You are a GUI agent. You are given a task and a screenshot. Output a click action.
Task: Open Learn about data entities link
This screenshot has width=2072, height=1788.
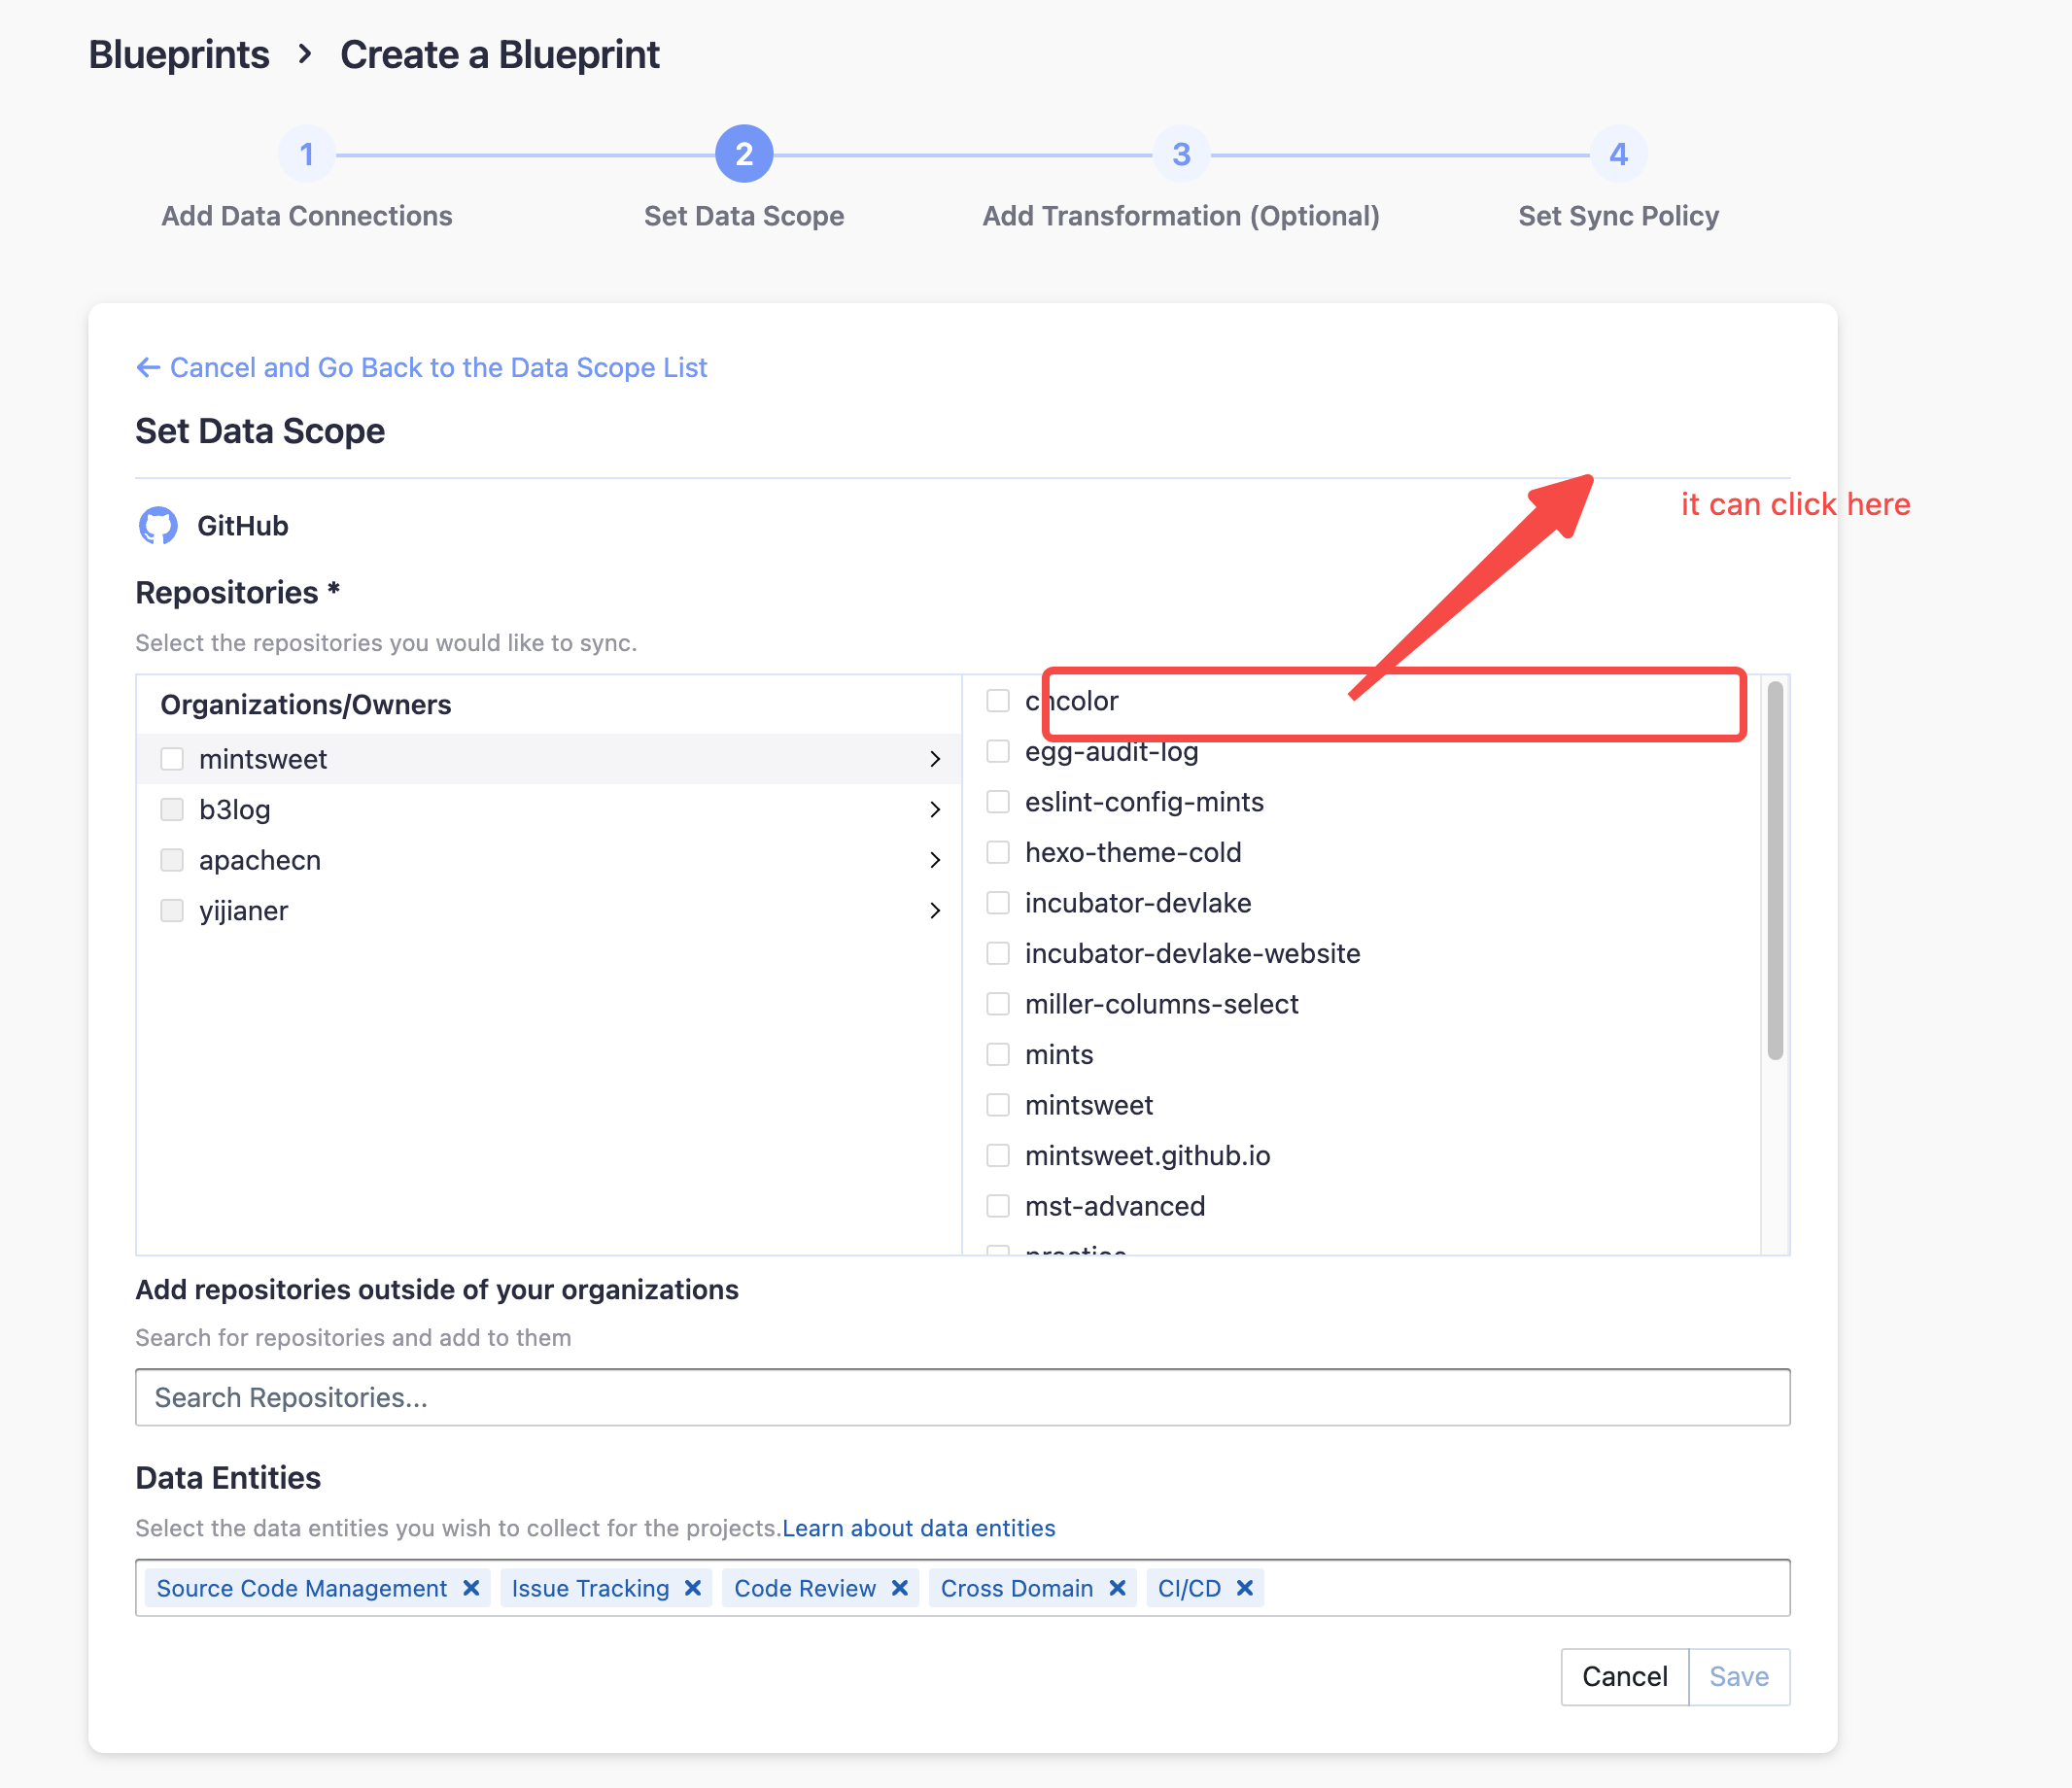coord(918,1528)
